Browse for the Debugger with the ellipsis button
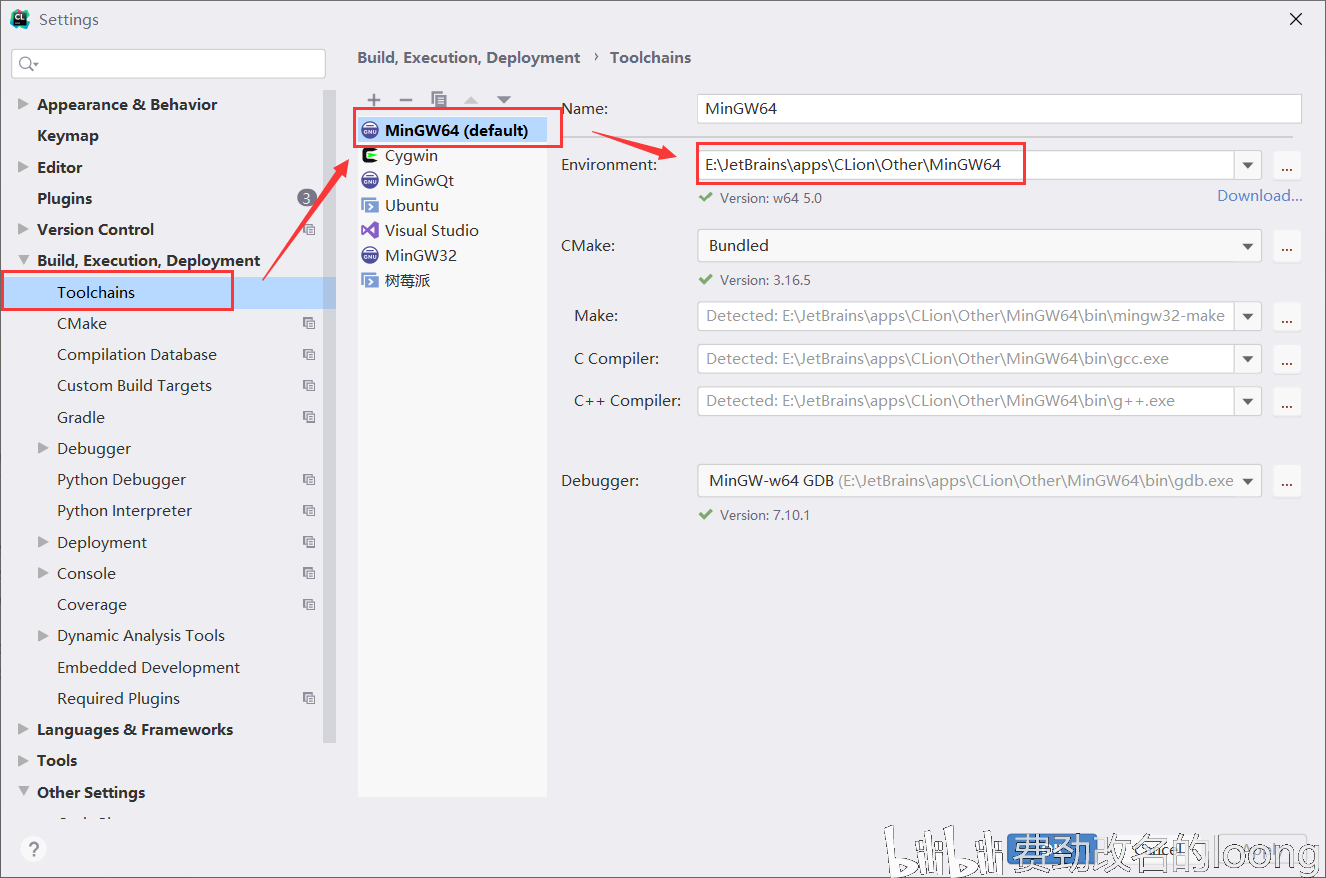Screen dimensions: 1326x878 (1287, 481)
